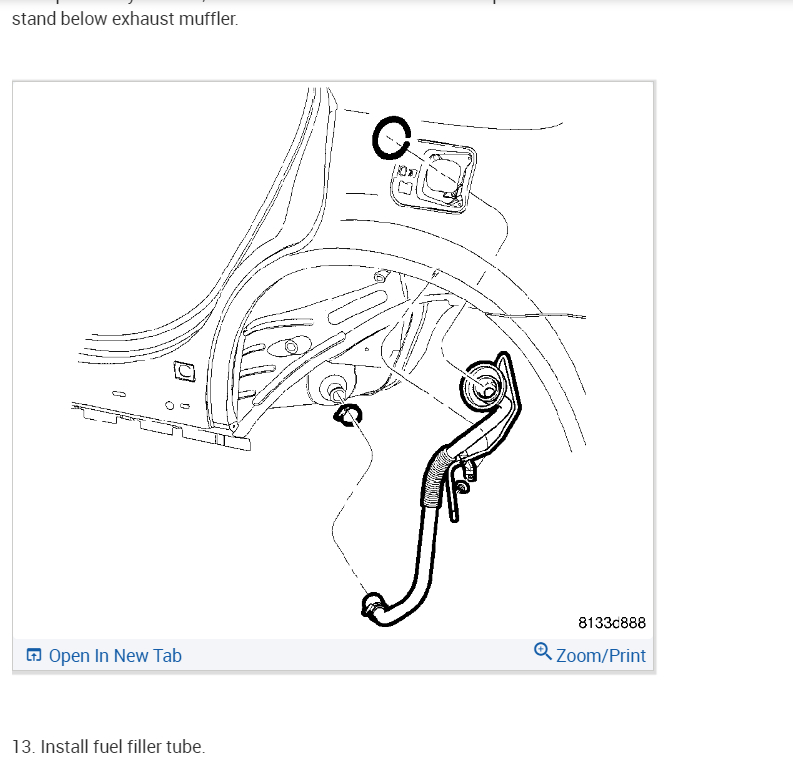The width and height of the screenshot is (793, 780).
Task: Click the figure number 8133c888
Action: click(x=611, y=623)
